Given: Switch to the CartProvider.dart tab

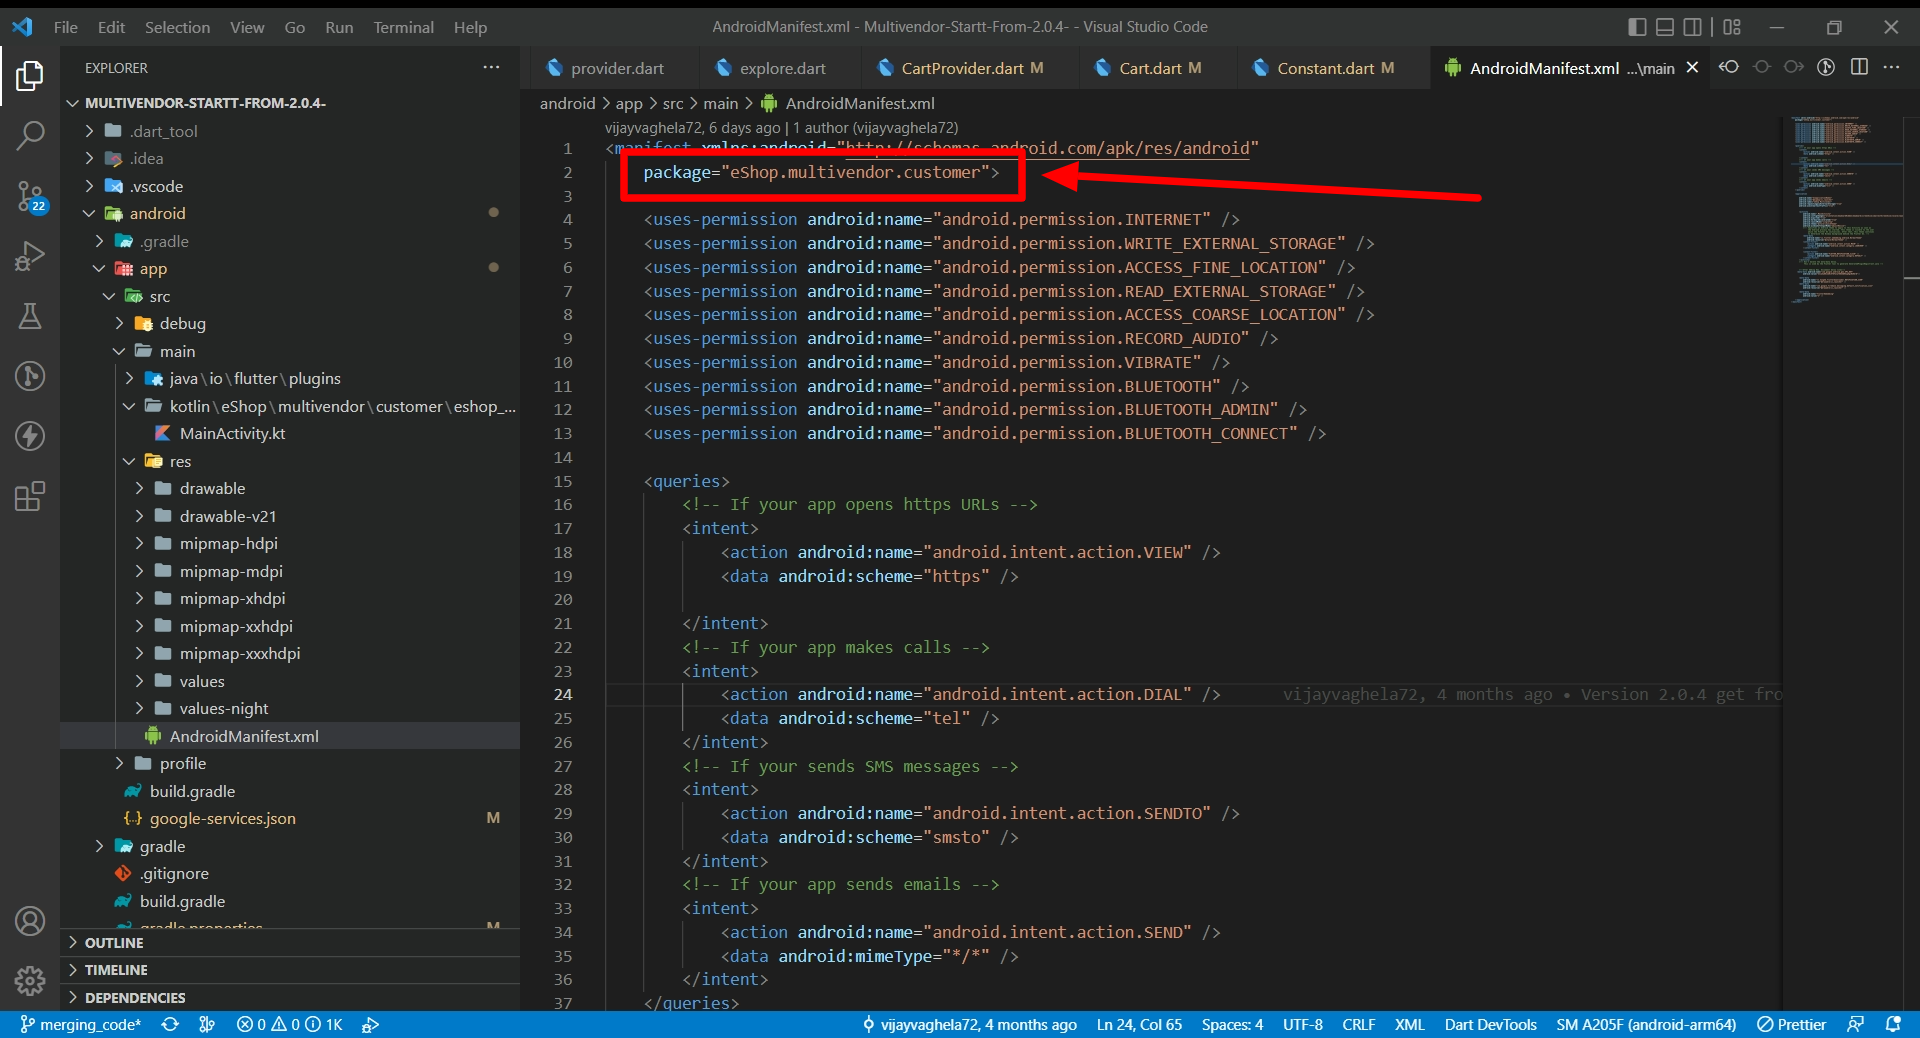Looking at the screenshot, I should click(961, 68).
